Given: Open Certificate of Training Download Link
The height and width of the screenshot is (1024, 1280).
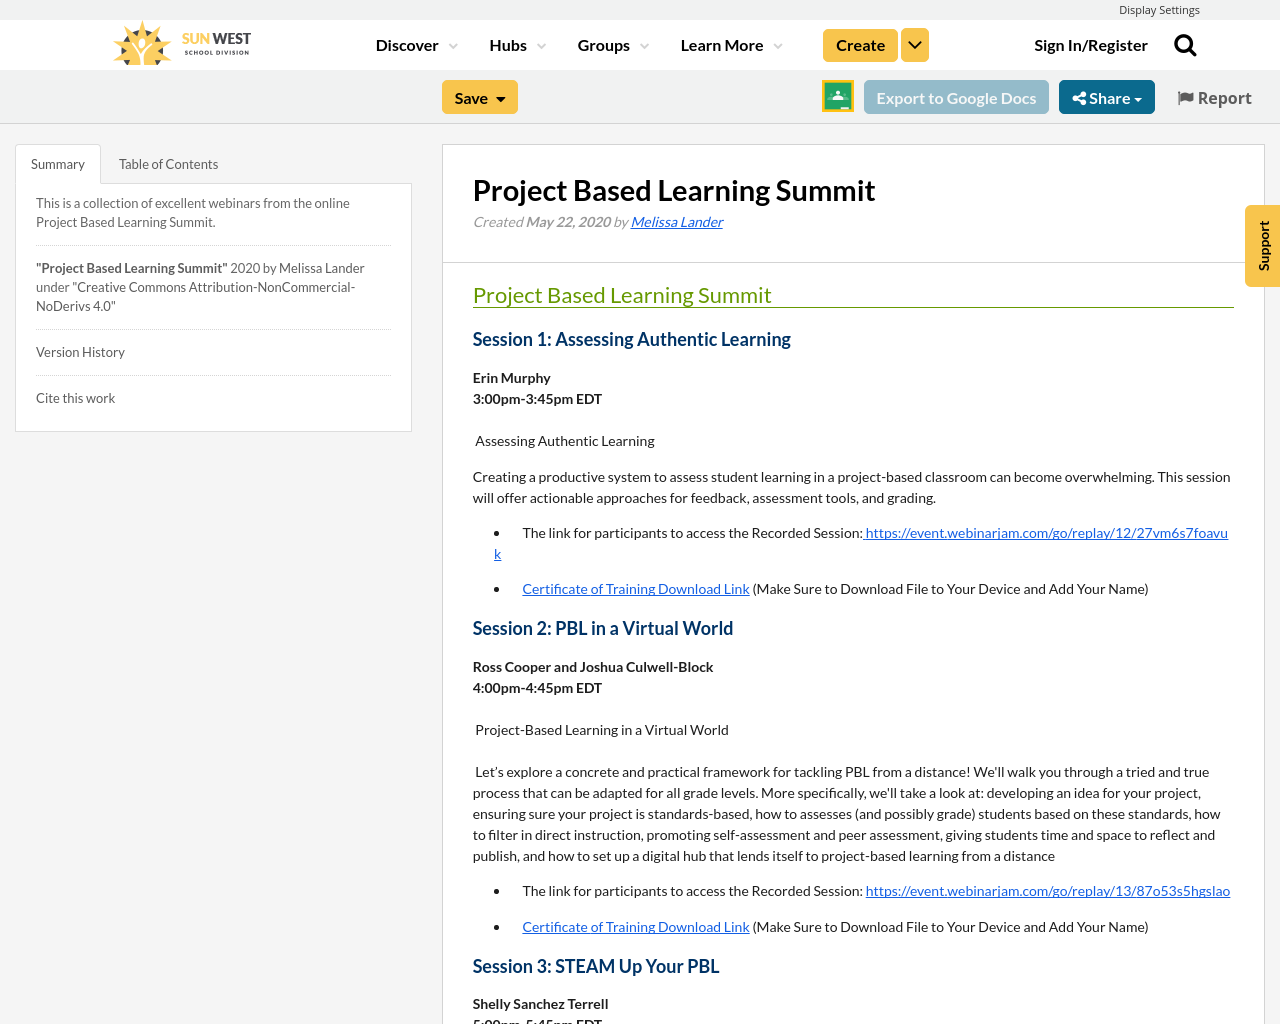Looking at the screenshot, I should point(636,588).
